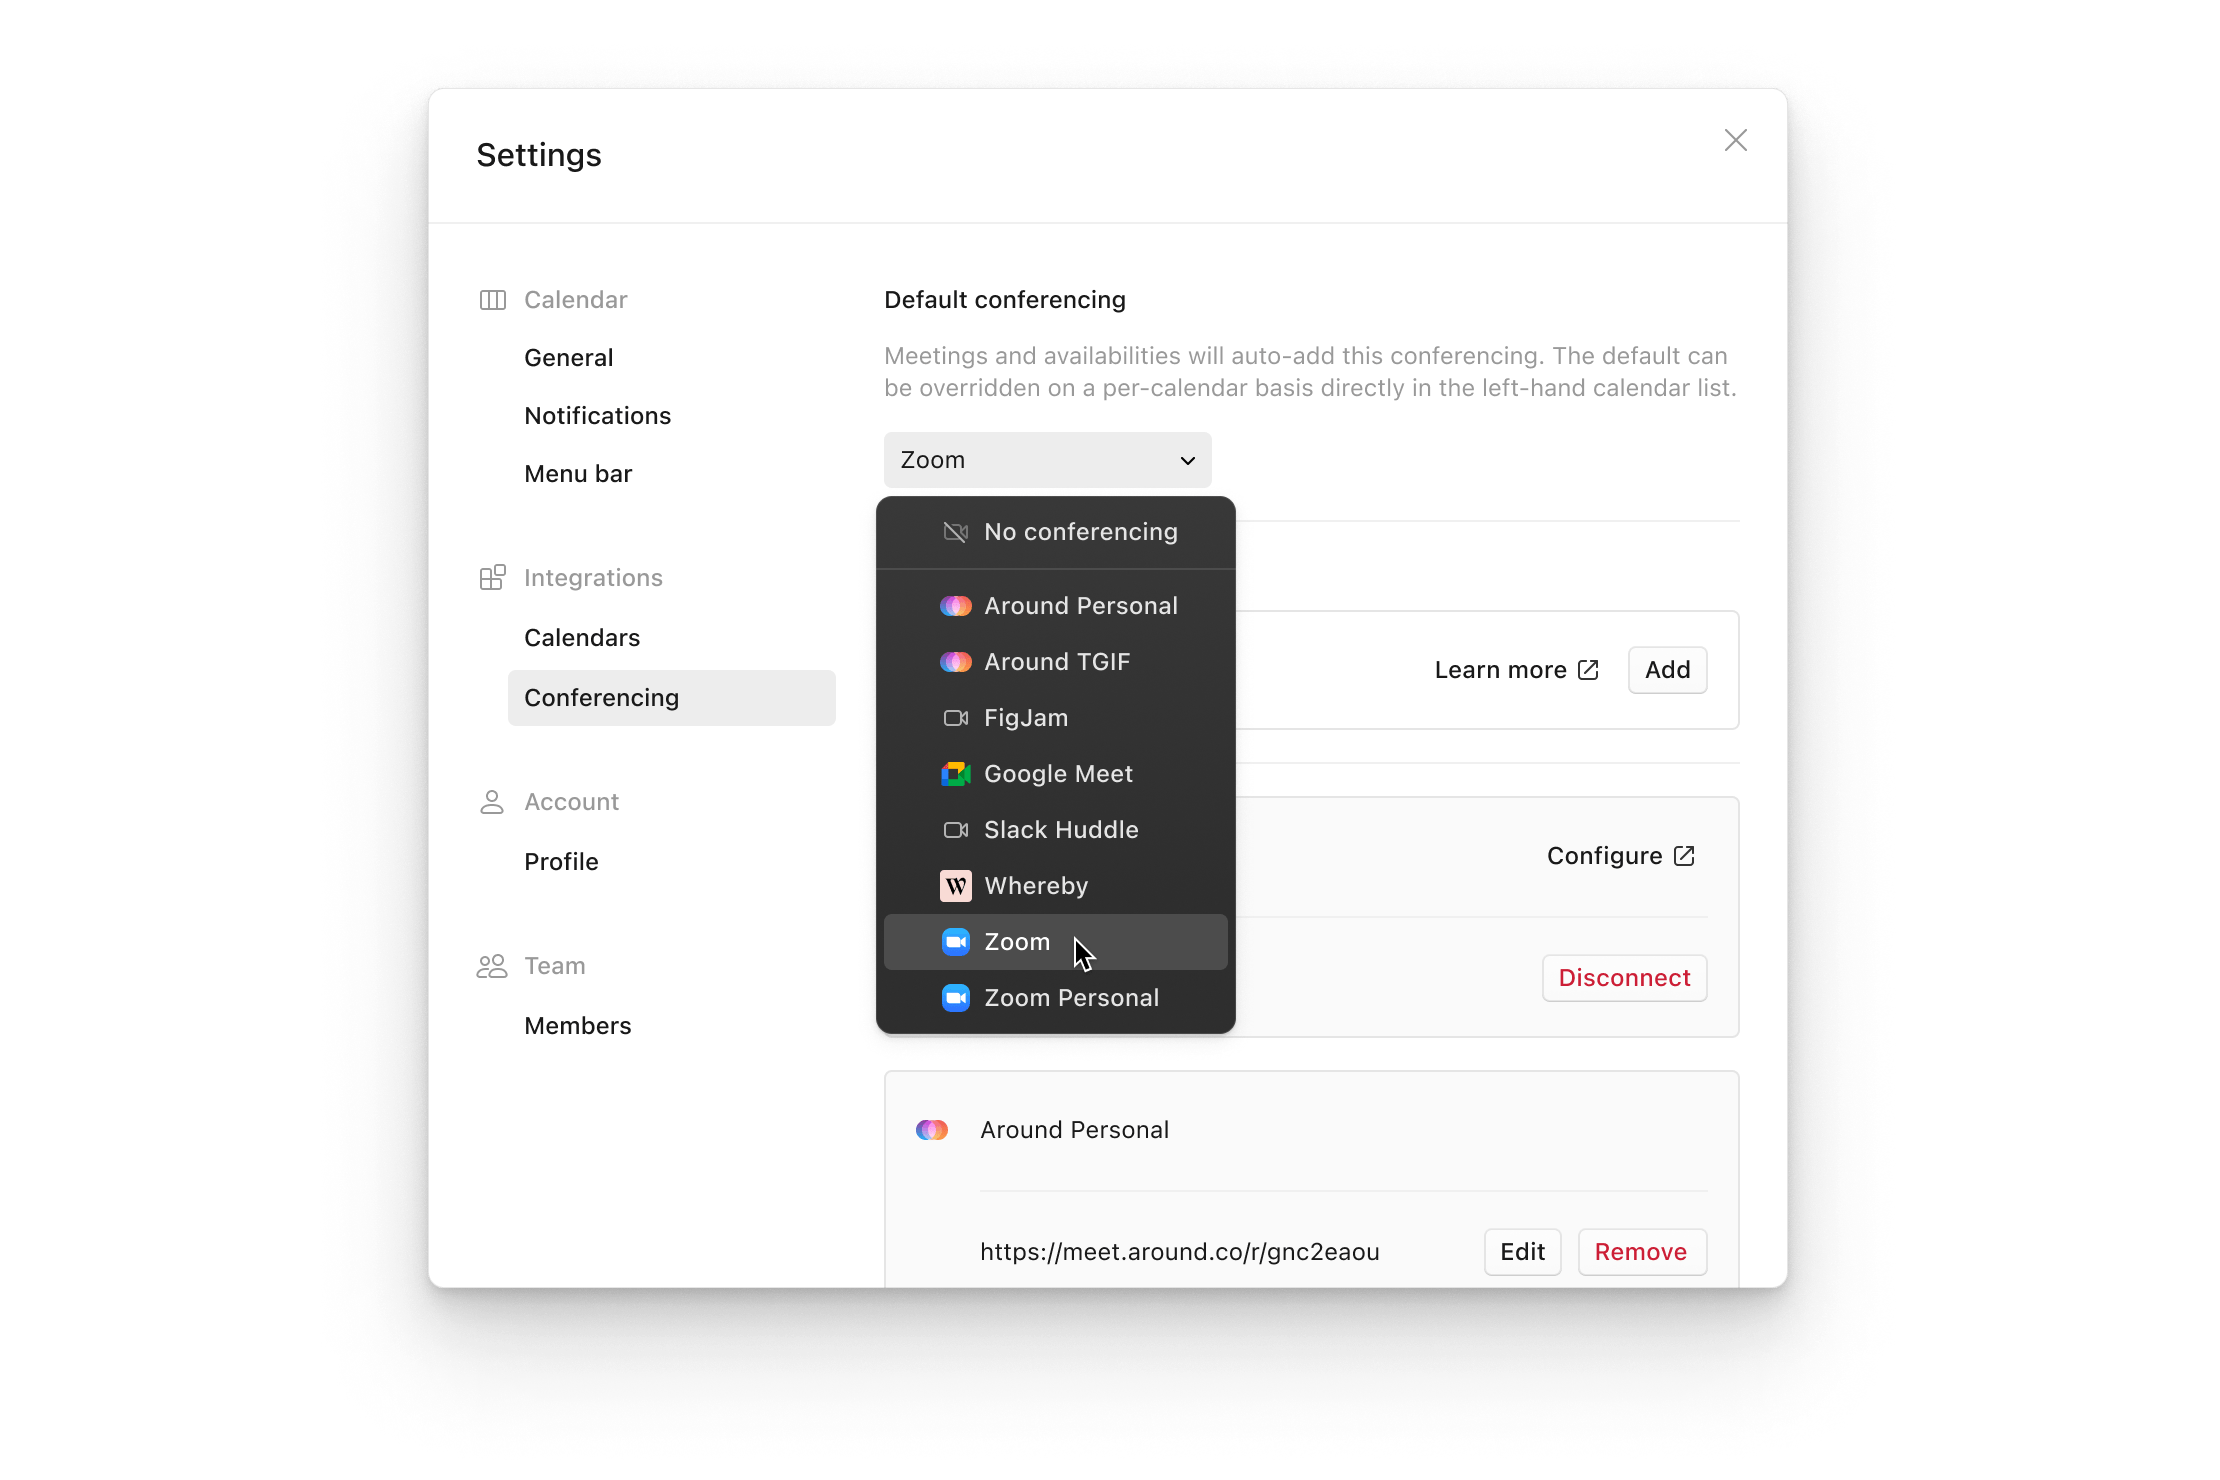This screenshot has height=1480, width=2220.
Task: Click the Remove button for Around Personal
Action: point(1640,1250)
